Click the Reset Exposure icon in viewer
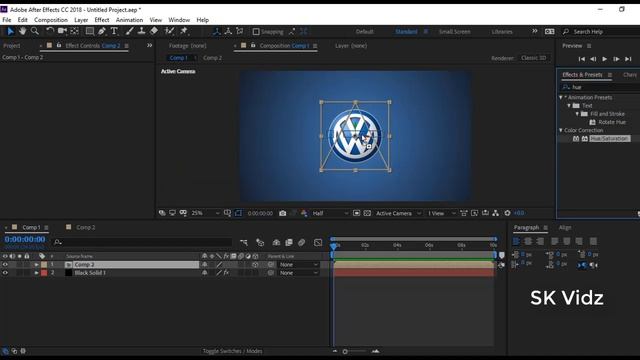 507,213
